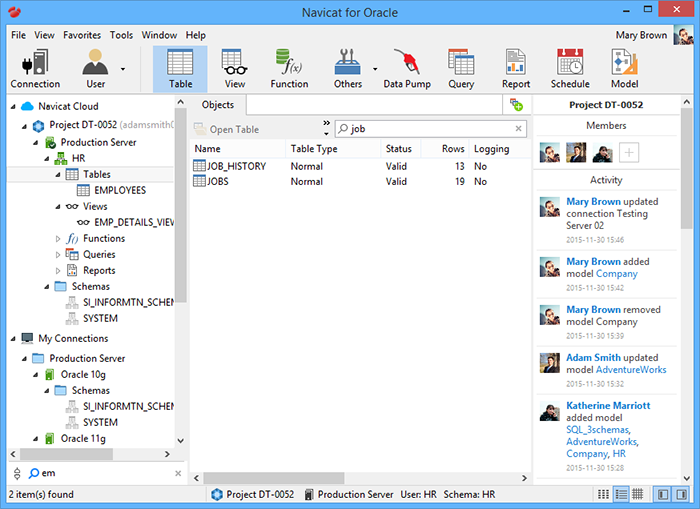Click into the 'job' object search field

tap(430, 129)
